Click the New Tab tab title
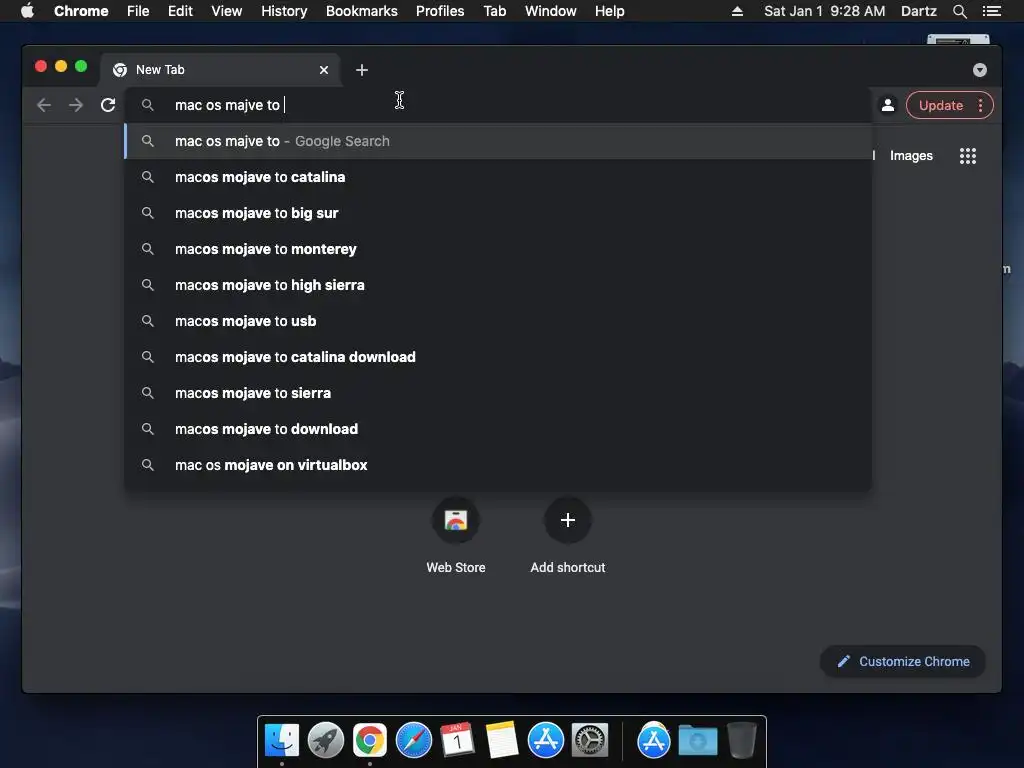 tap(160, 70)
